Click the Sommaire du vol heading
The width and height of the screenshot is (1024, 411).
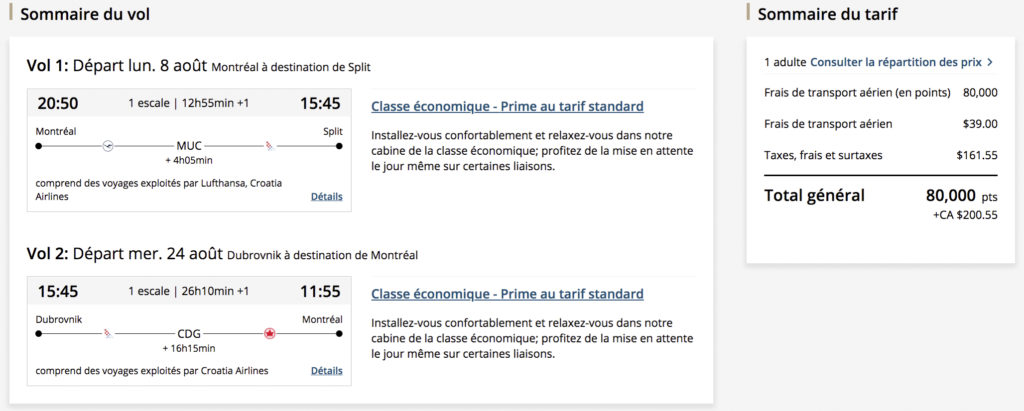(x=86, y=15)
